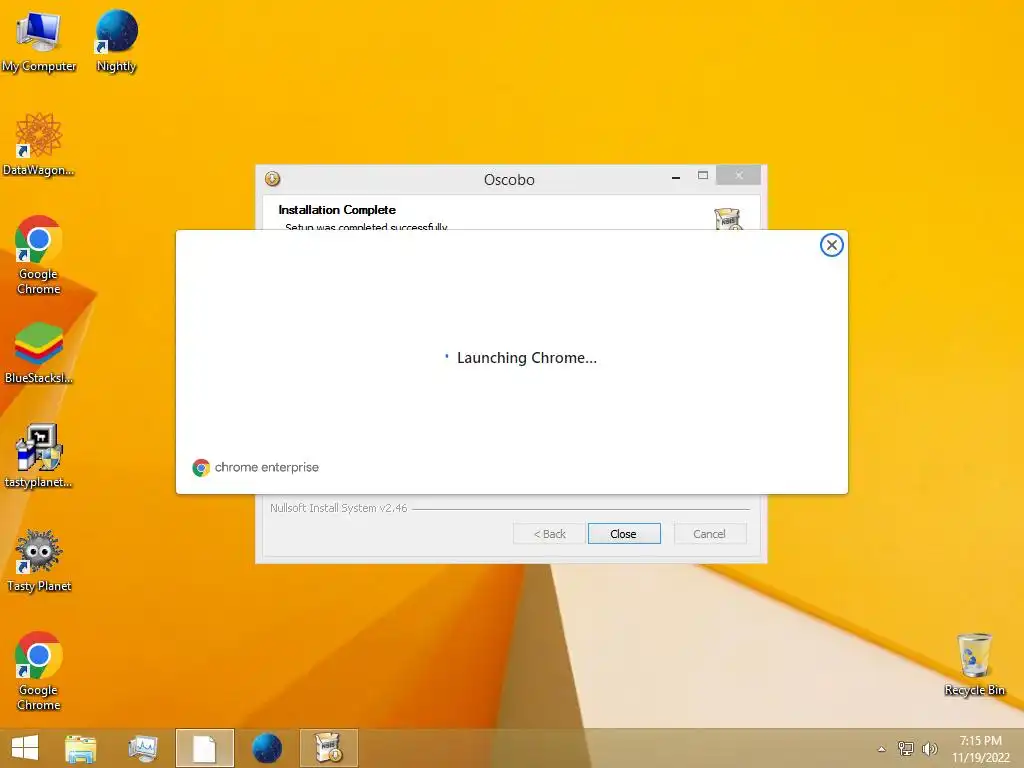Click the NSIS installer box icon in header
This screenshot has height=768, width=1024.
coord(728,219)
